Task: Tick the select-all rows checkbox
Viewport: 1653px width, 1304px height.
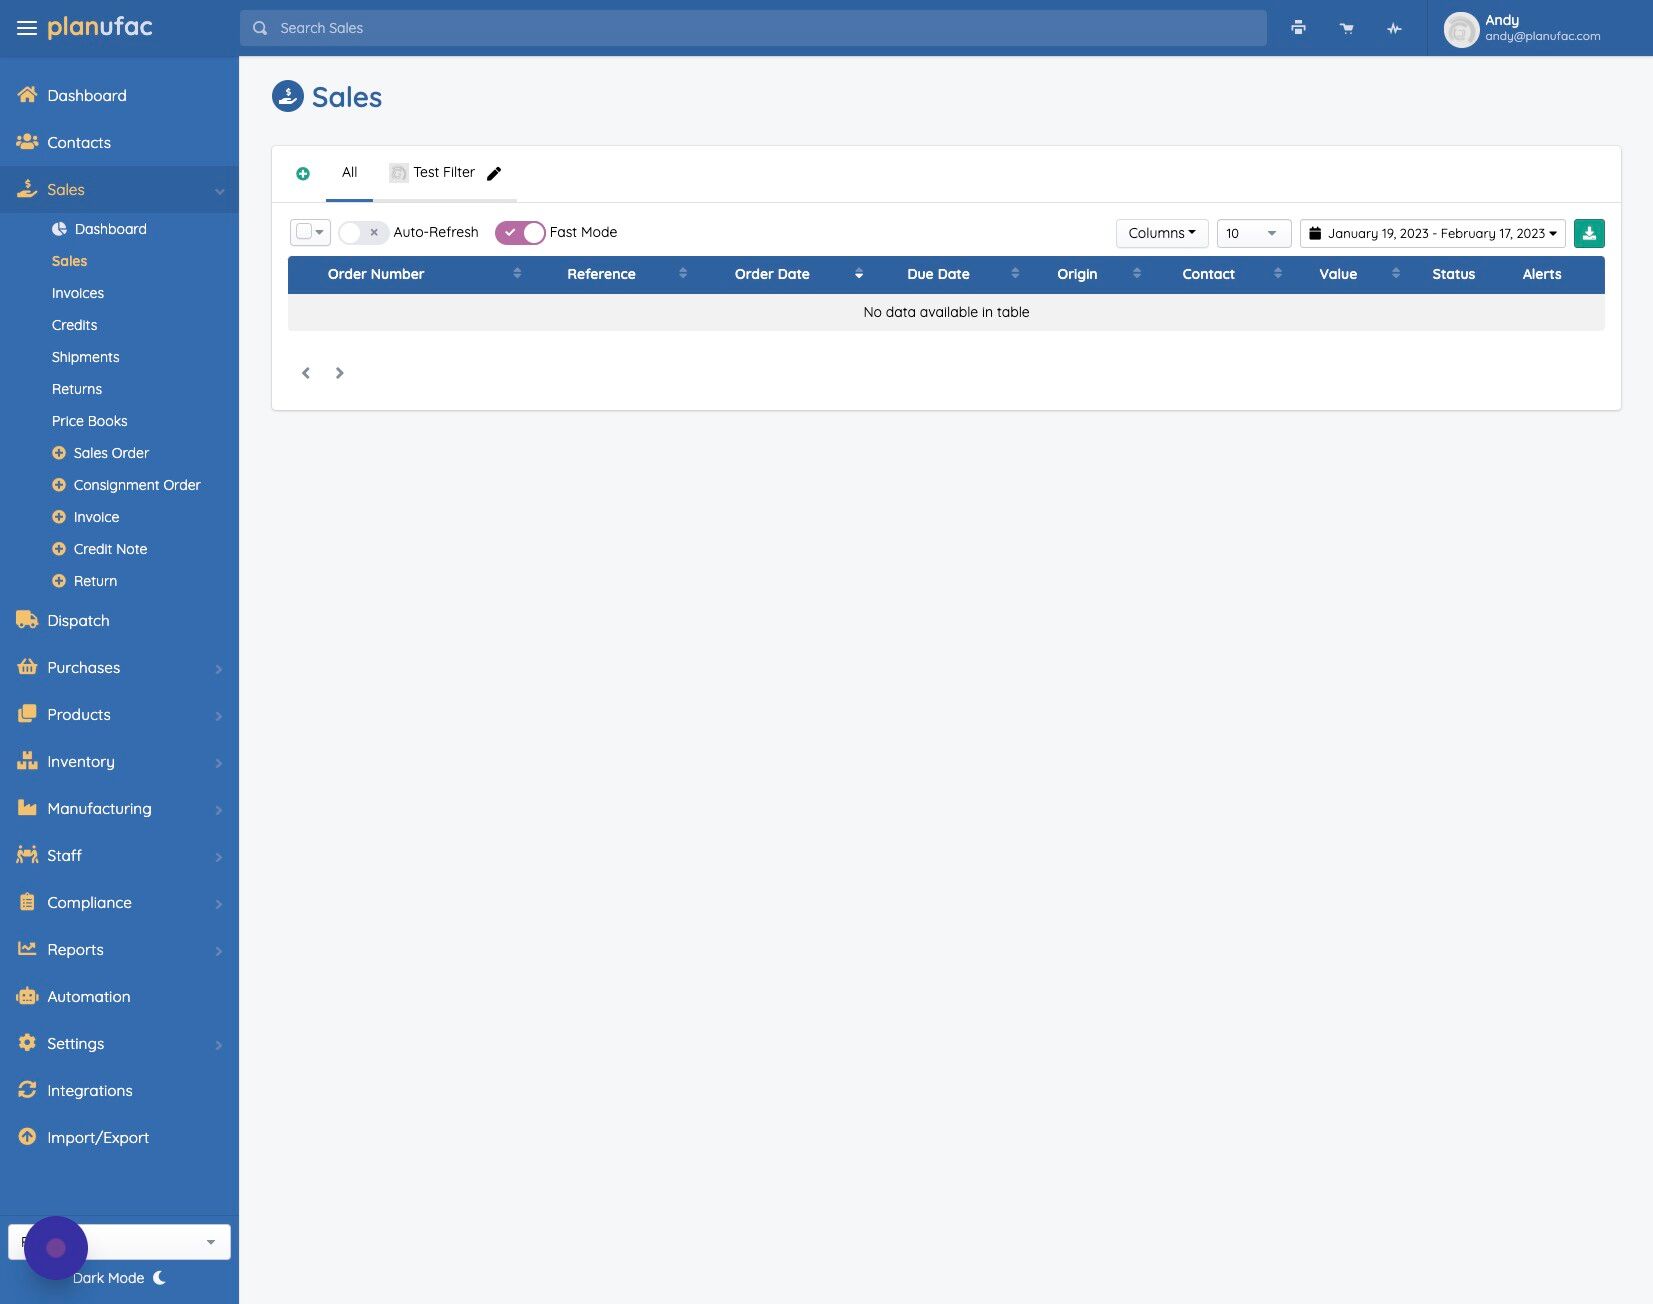Action: [304, 232]
